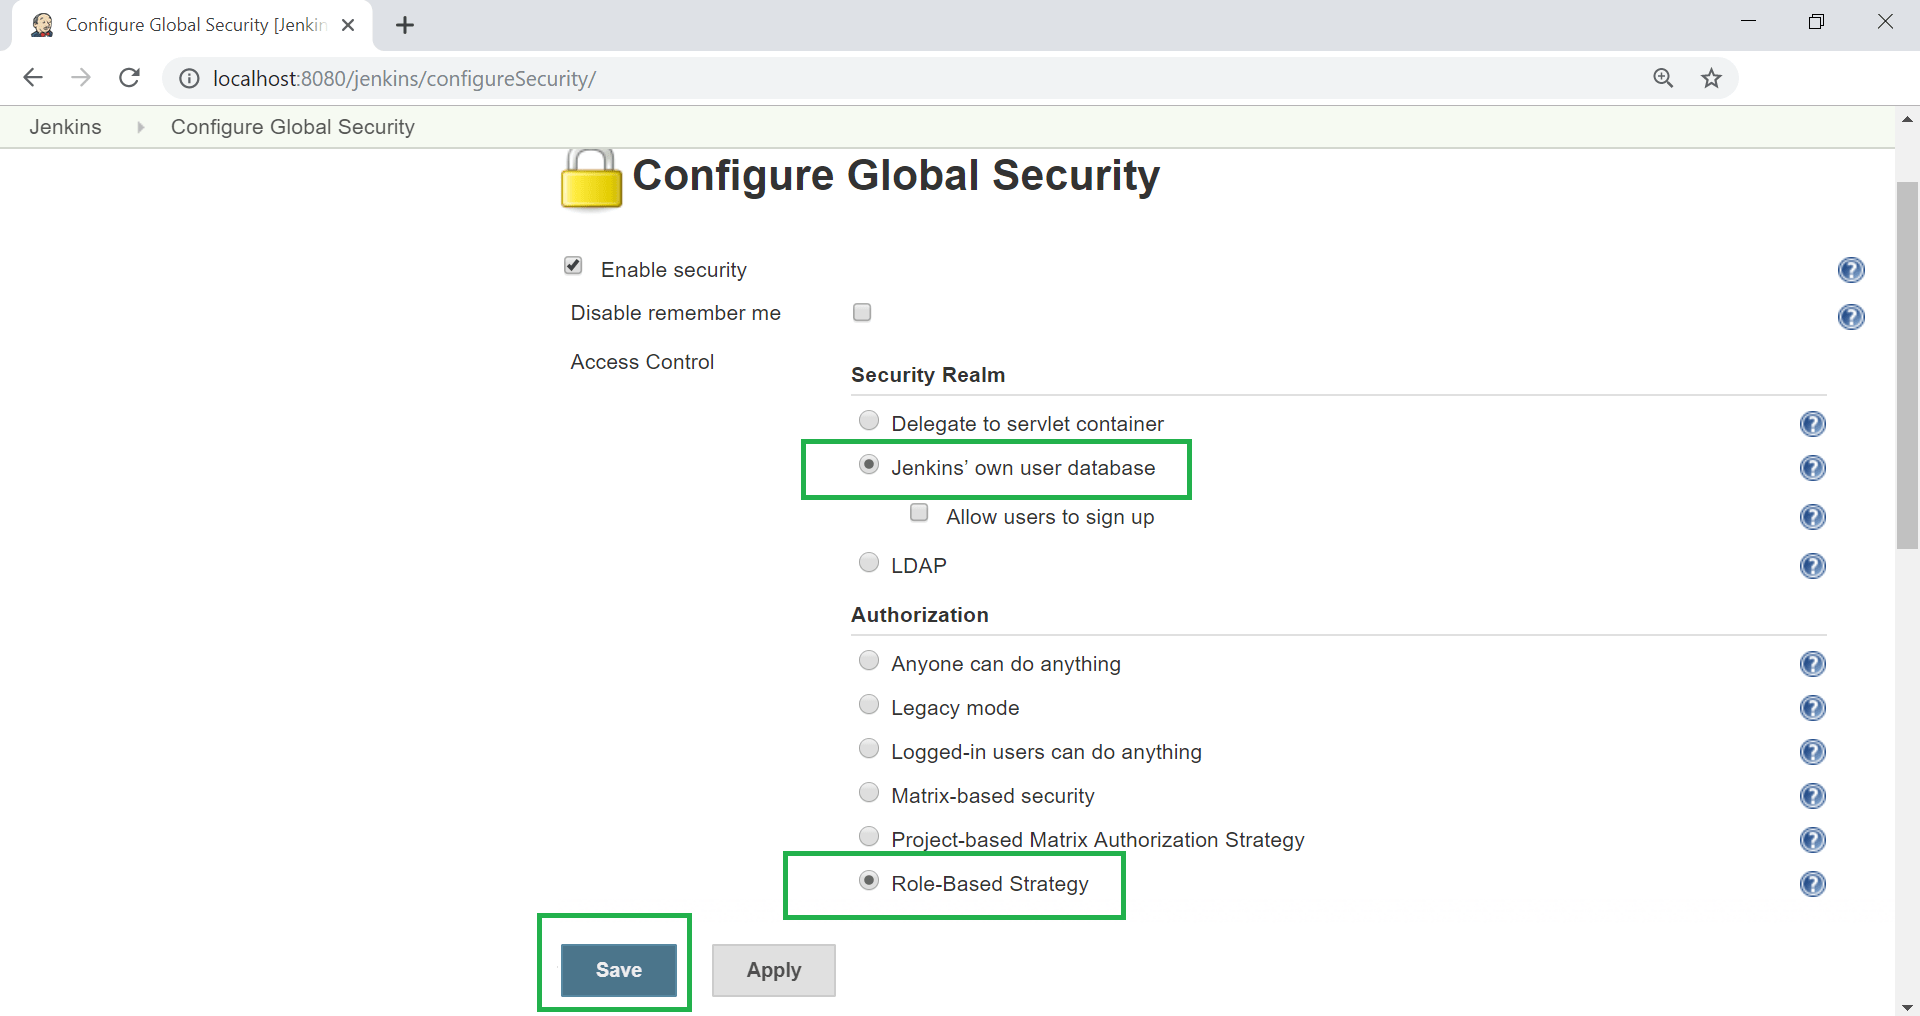Choose Project-based Matrix Authorization Strategy

click(x=869, y=836)
